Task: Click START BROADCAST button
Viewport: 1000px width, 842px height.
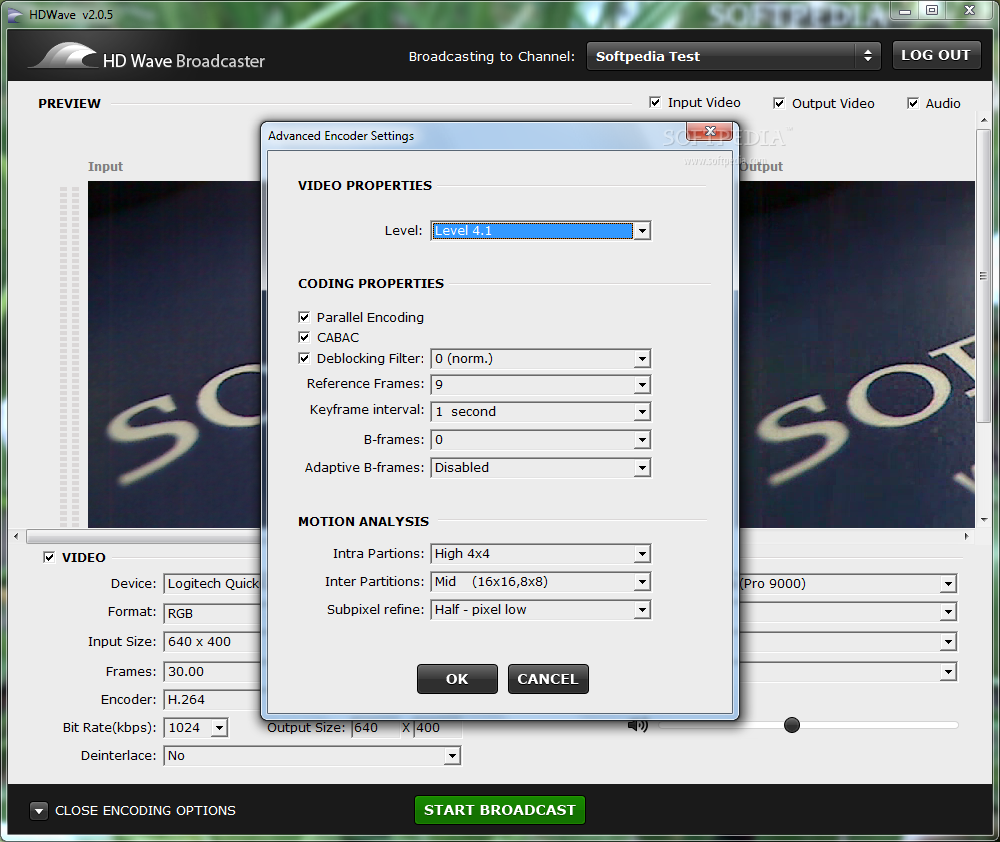Action: pyautogui.click(x=499, y=810)
